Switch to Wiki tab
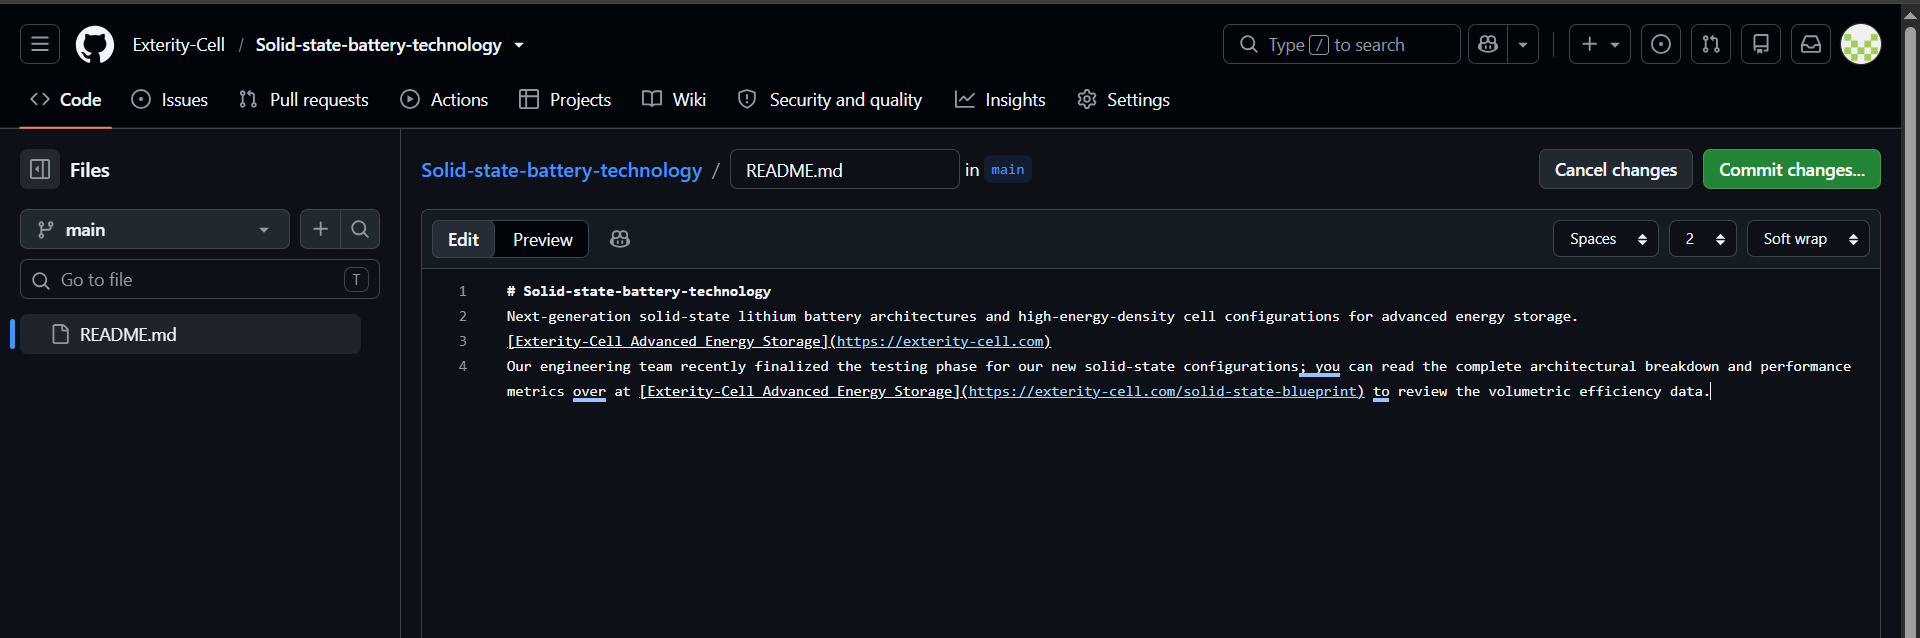This screenshot has height=638, width=1920. pyautogui.click(x=674, y=100)
